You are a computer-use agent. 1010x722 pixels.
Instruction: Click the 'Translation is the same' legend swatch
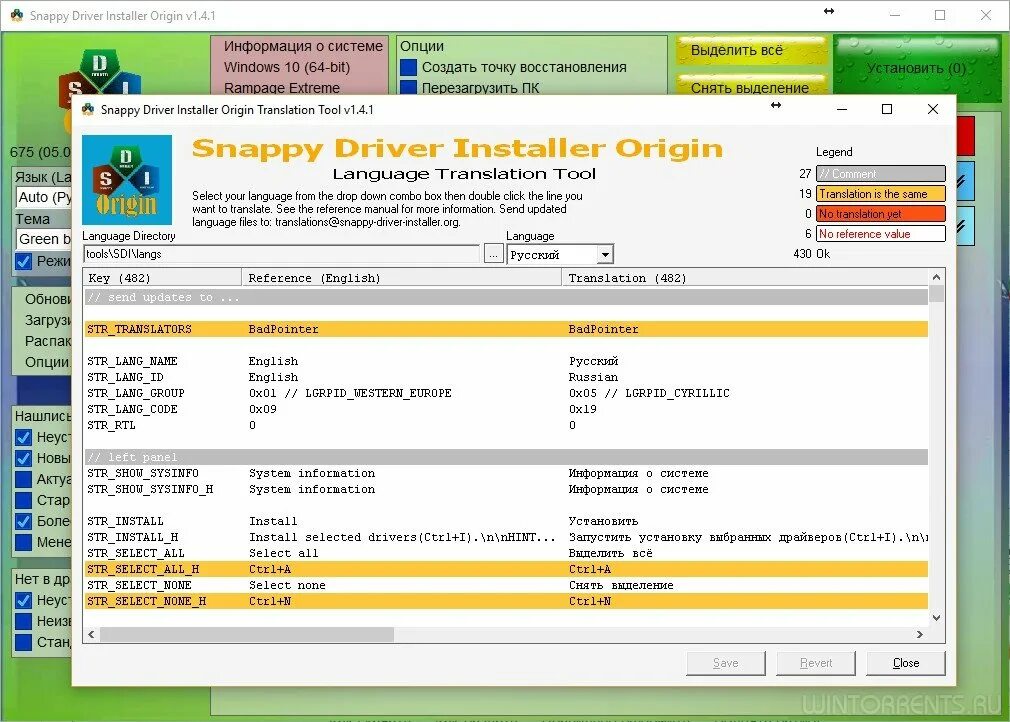point(881,194)
